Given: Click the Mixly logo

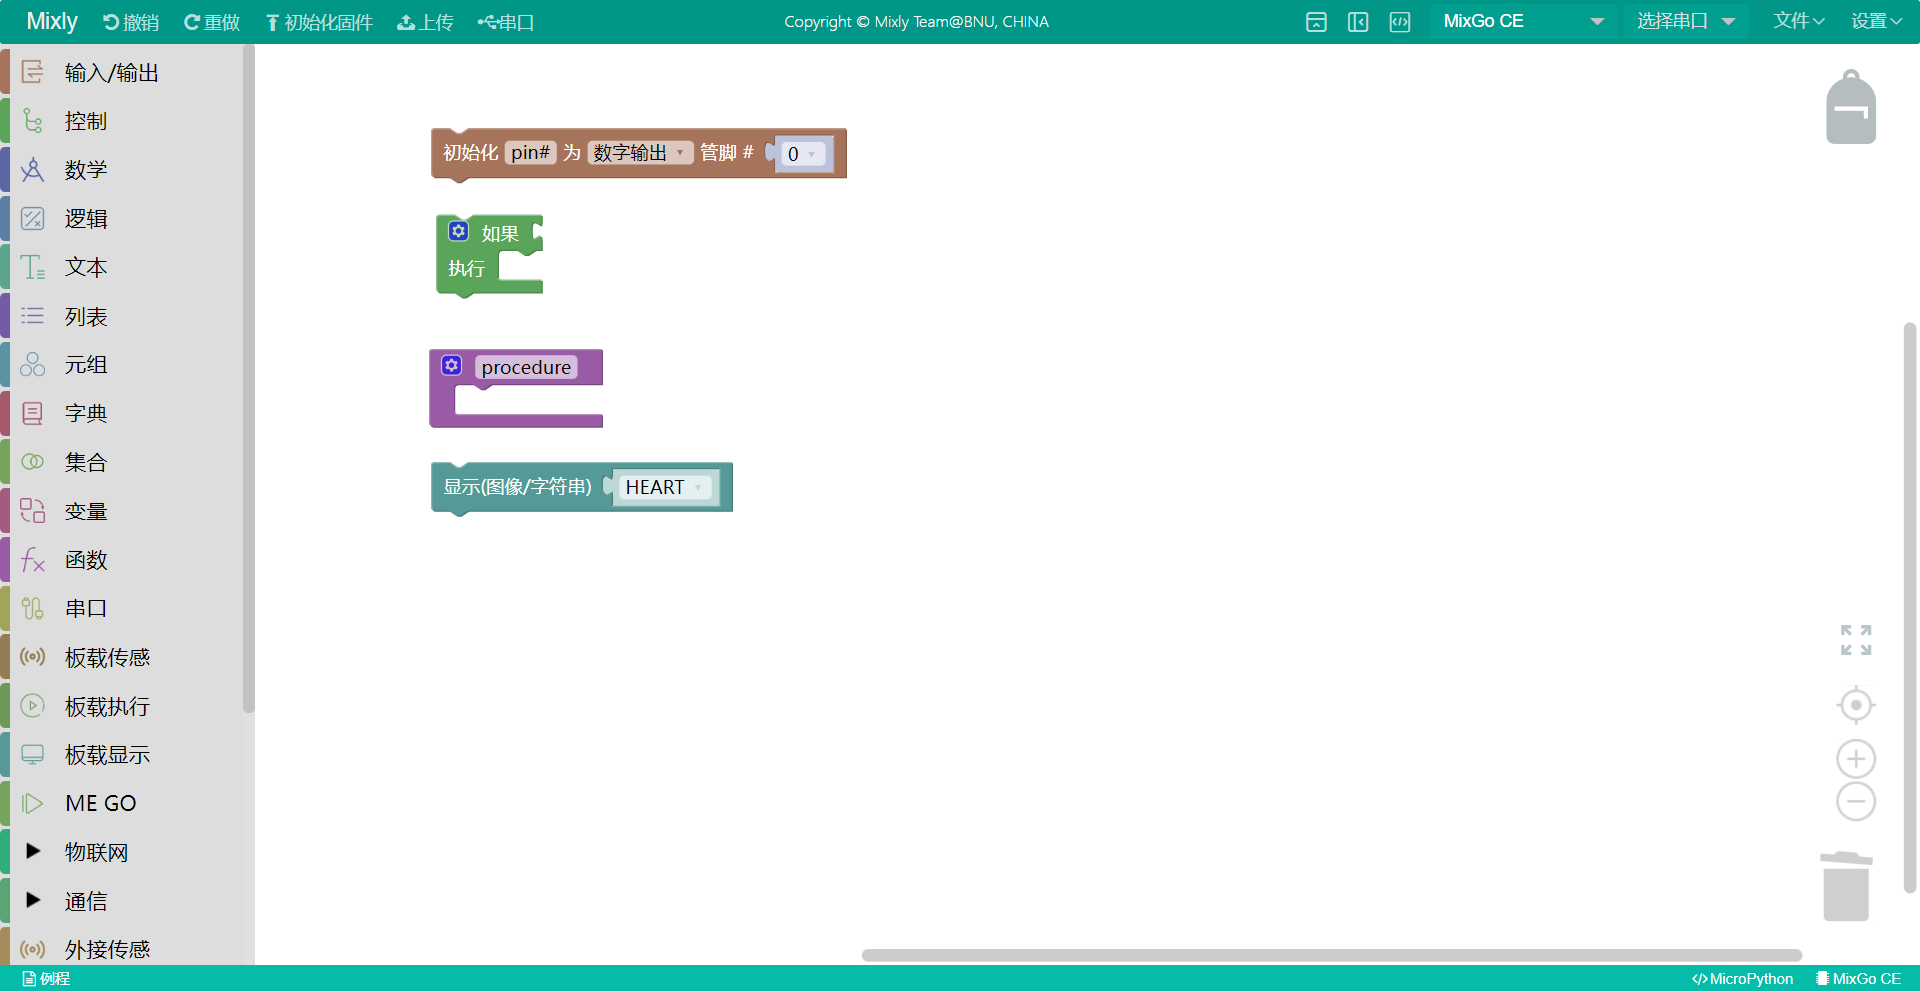Looking at the screenshot, I should (52, 21).
